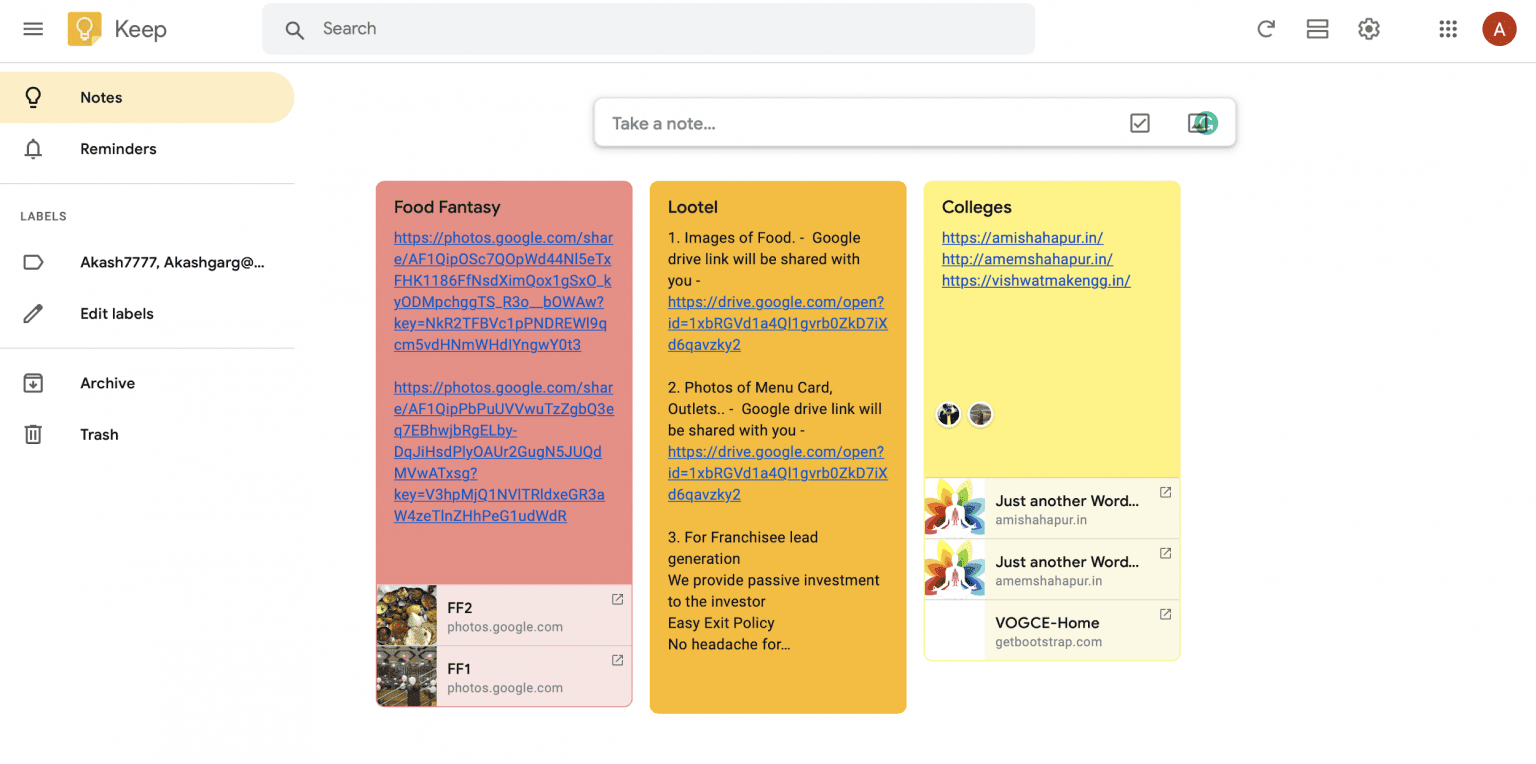Open the main menu hamburger icon
Viewport: 1536px width, 764px height.
pos(33,29)
